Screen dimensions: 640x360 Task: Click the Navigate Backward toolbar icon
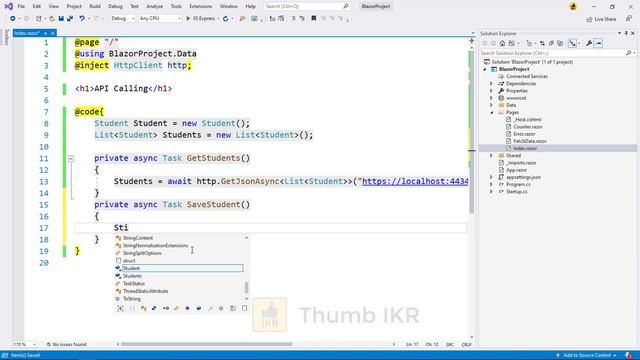(x=13, y=18)
